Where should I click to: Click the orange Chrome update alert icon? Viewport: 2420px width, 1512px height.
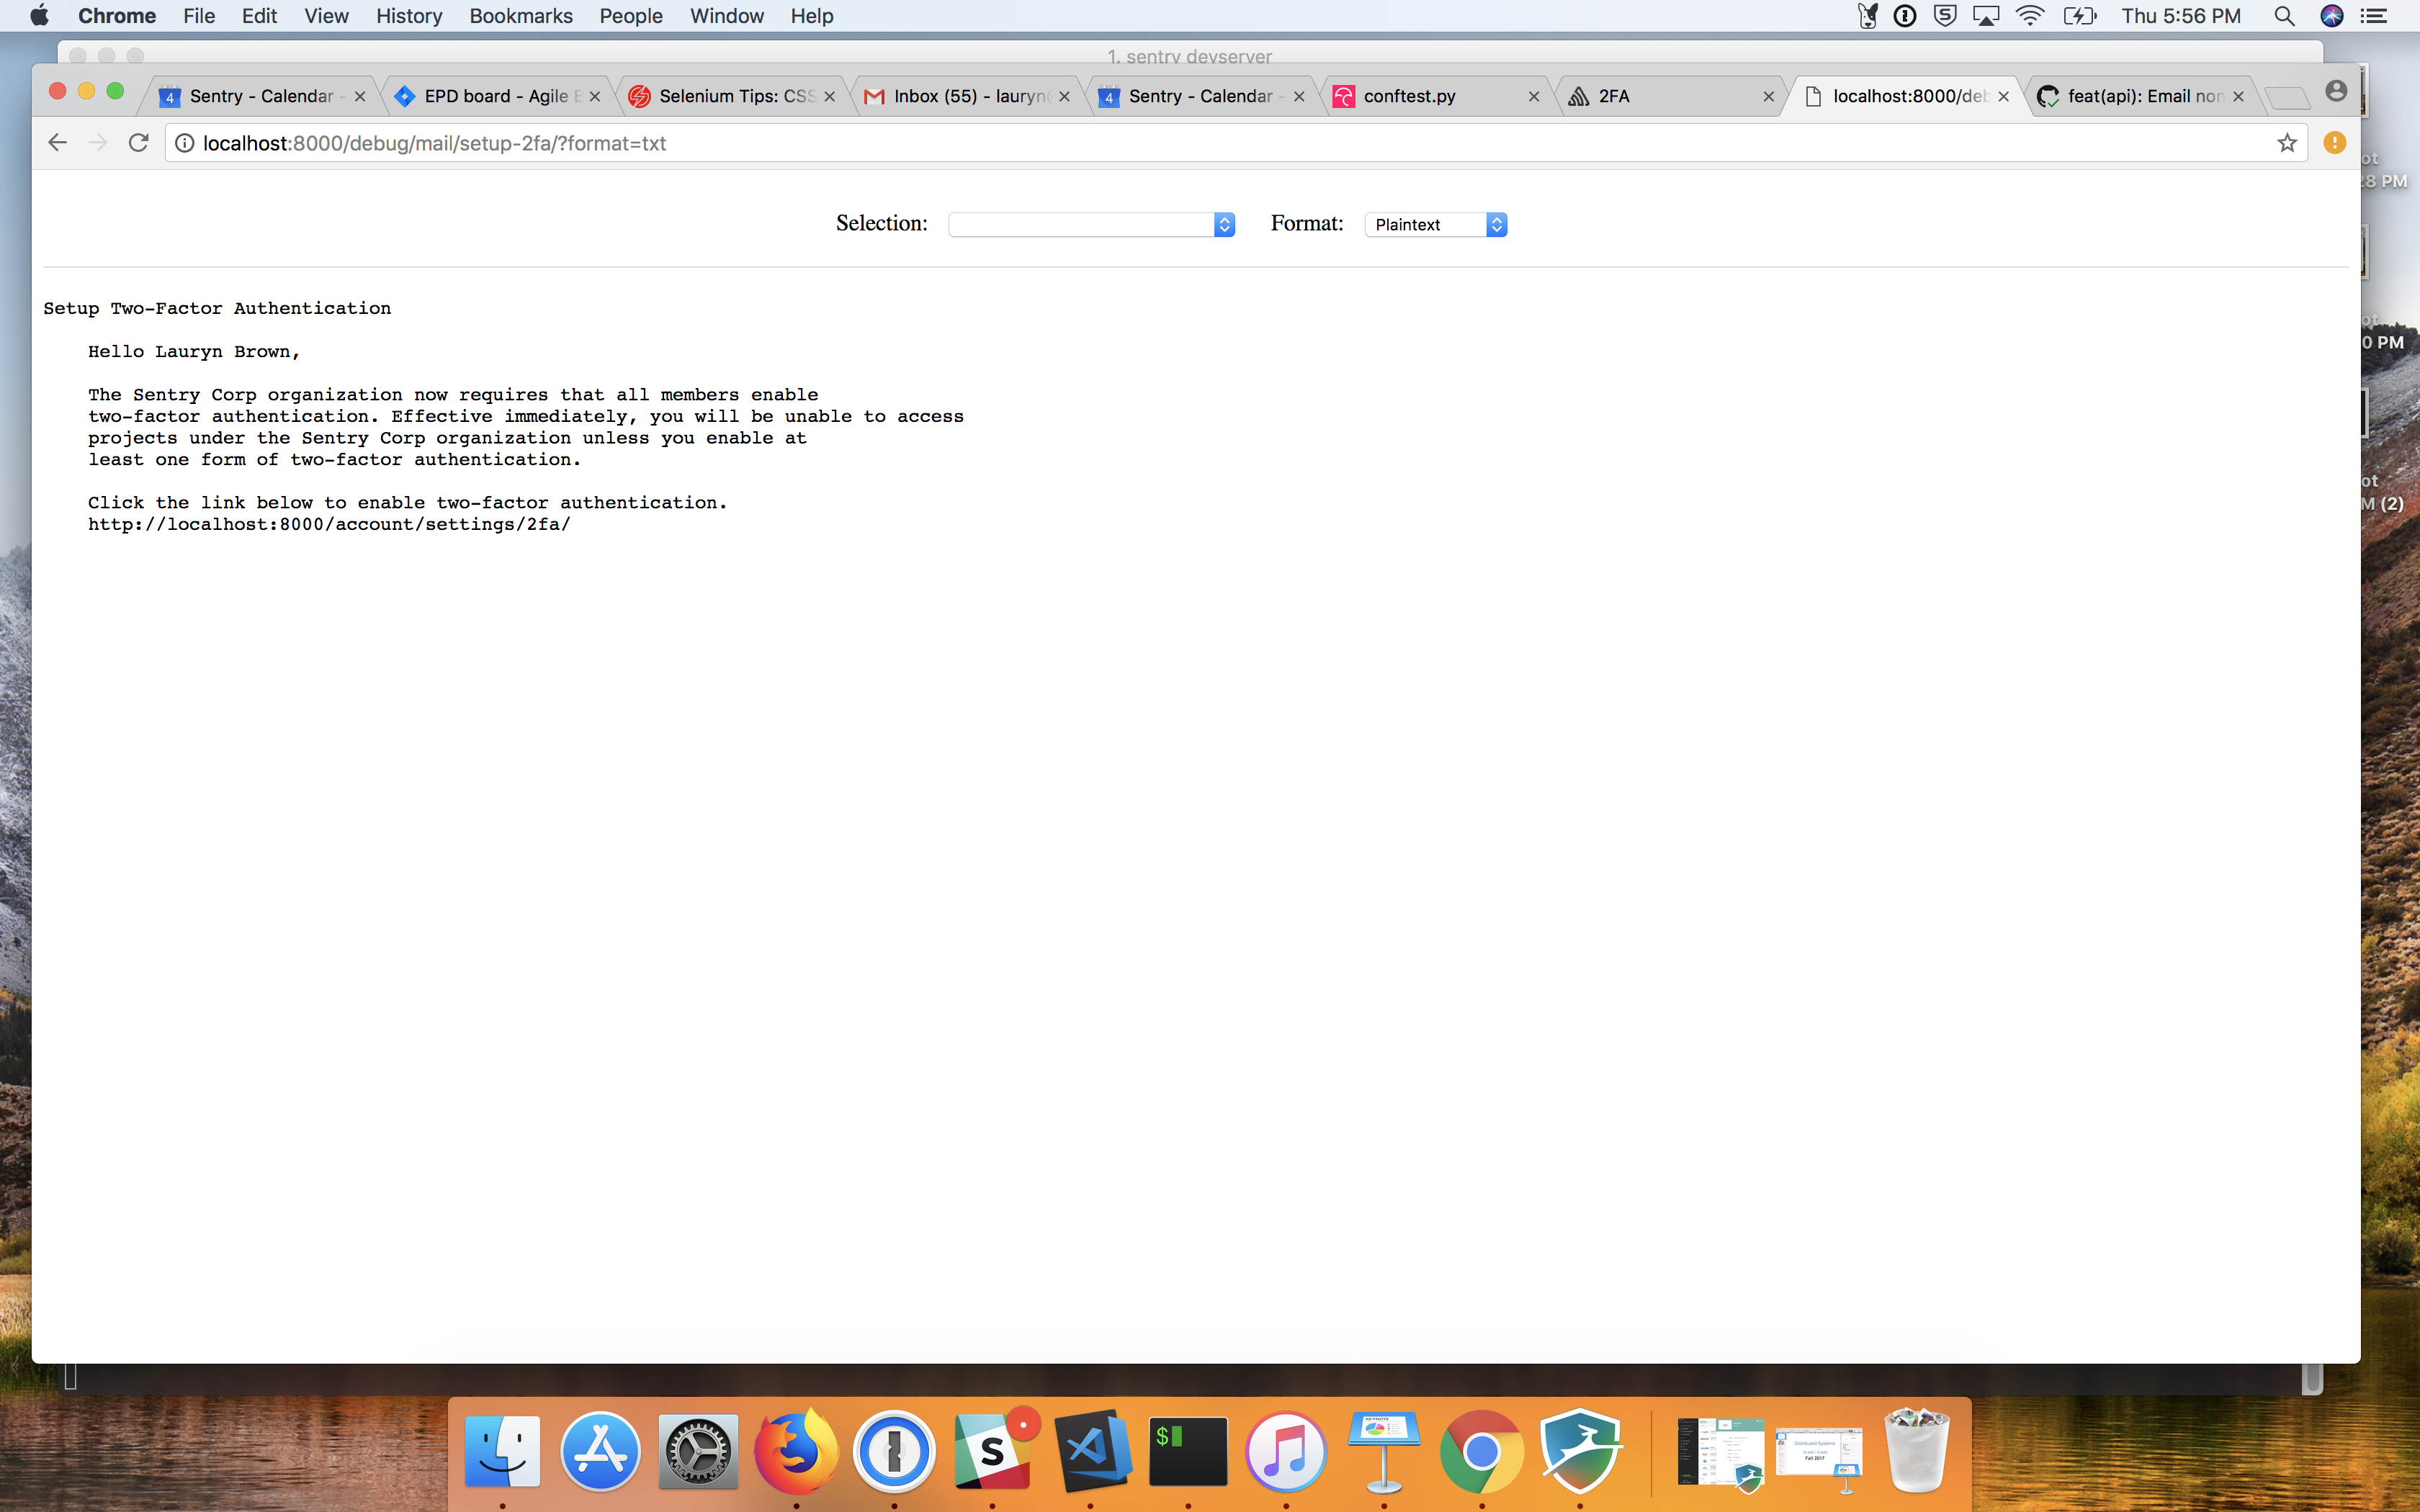(2334, 143)
